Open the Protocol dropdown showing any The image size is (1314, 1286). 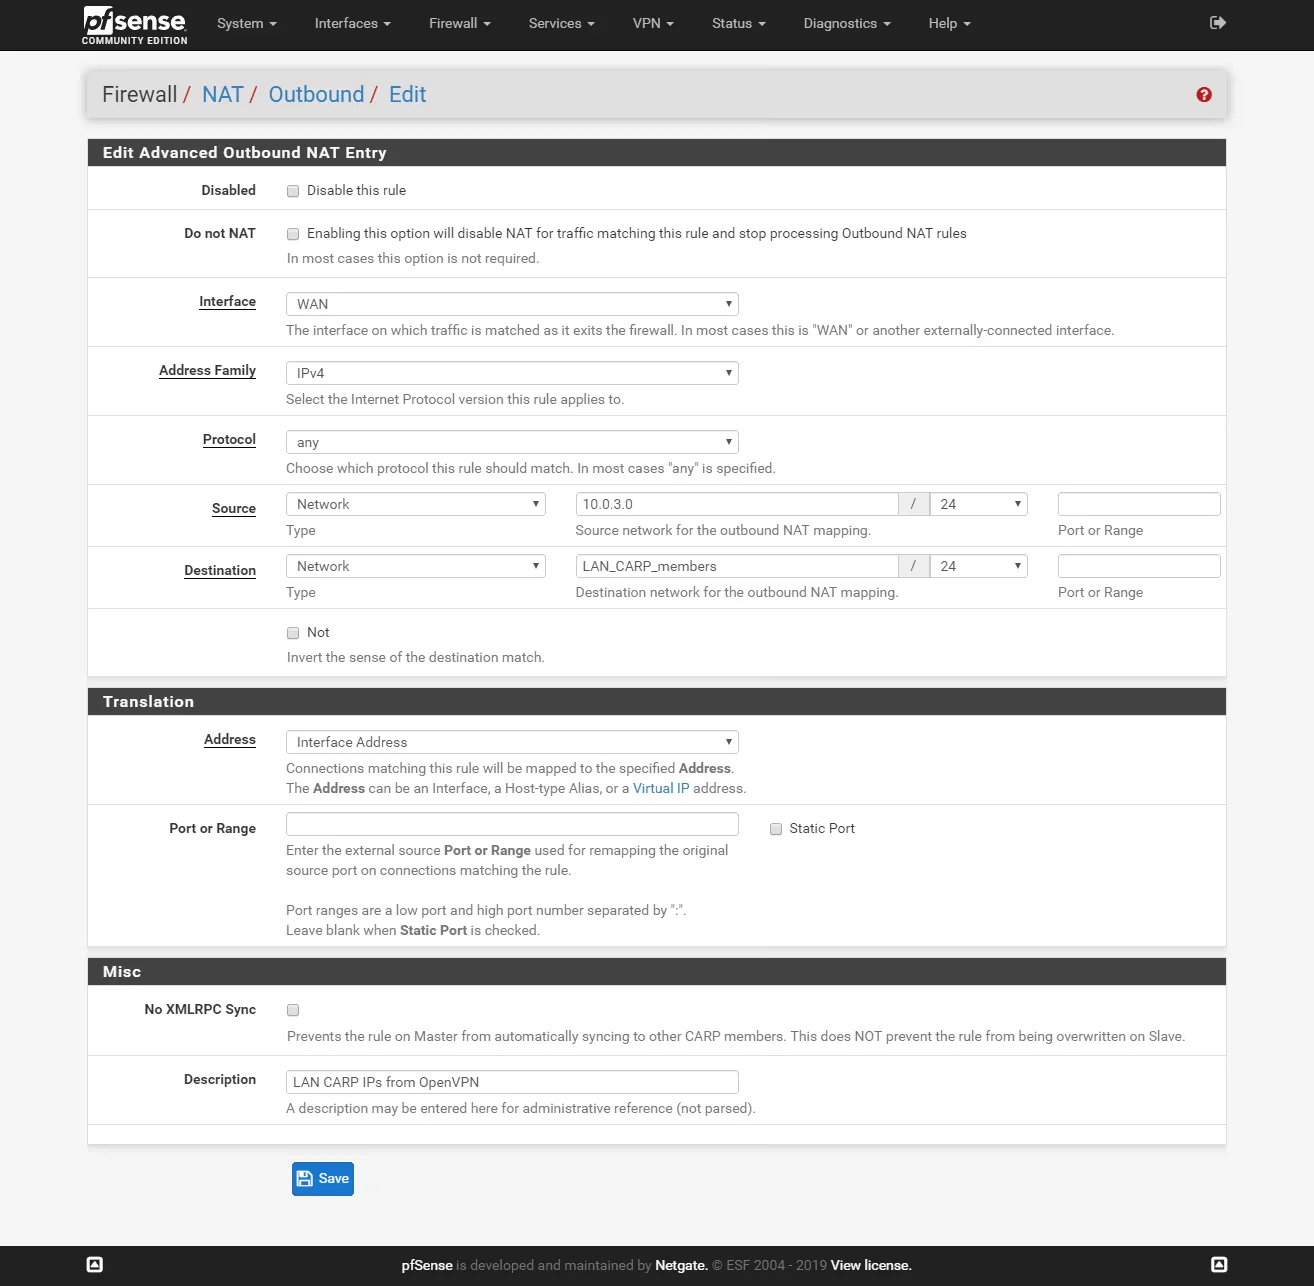point(511,441)
